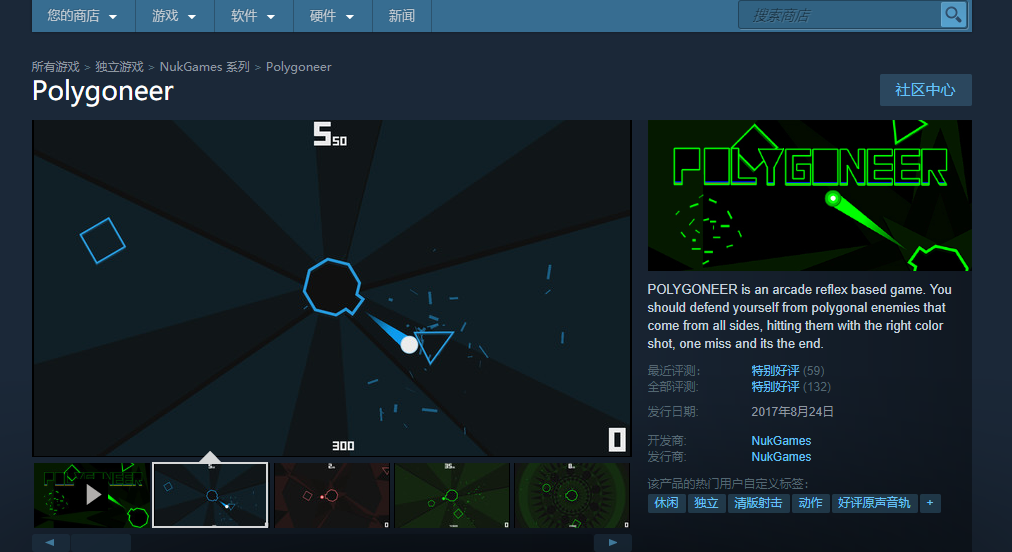
Task: Click the plus button to add tag
Action: click(x=930, y=503)
